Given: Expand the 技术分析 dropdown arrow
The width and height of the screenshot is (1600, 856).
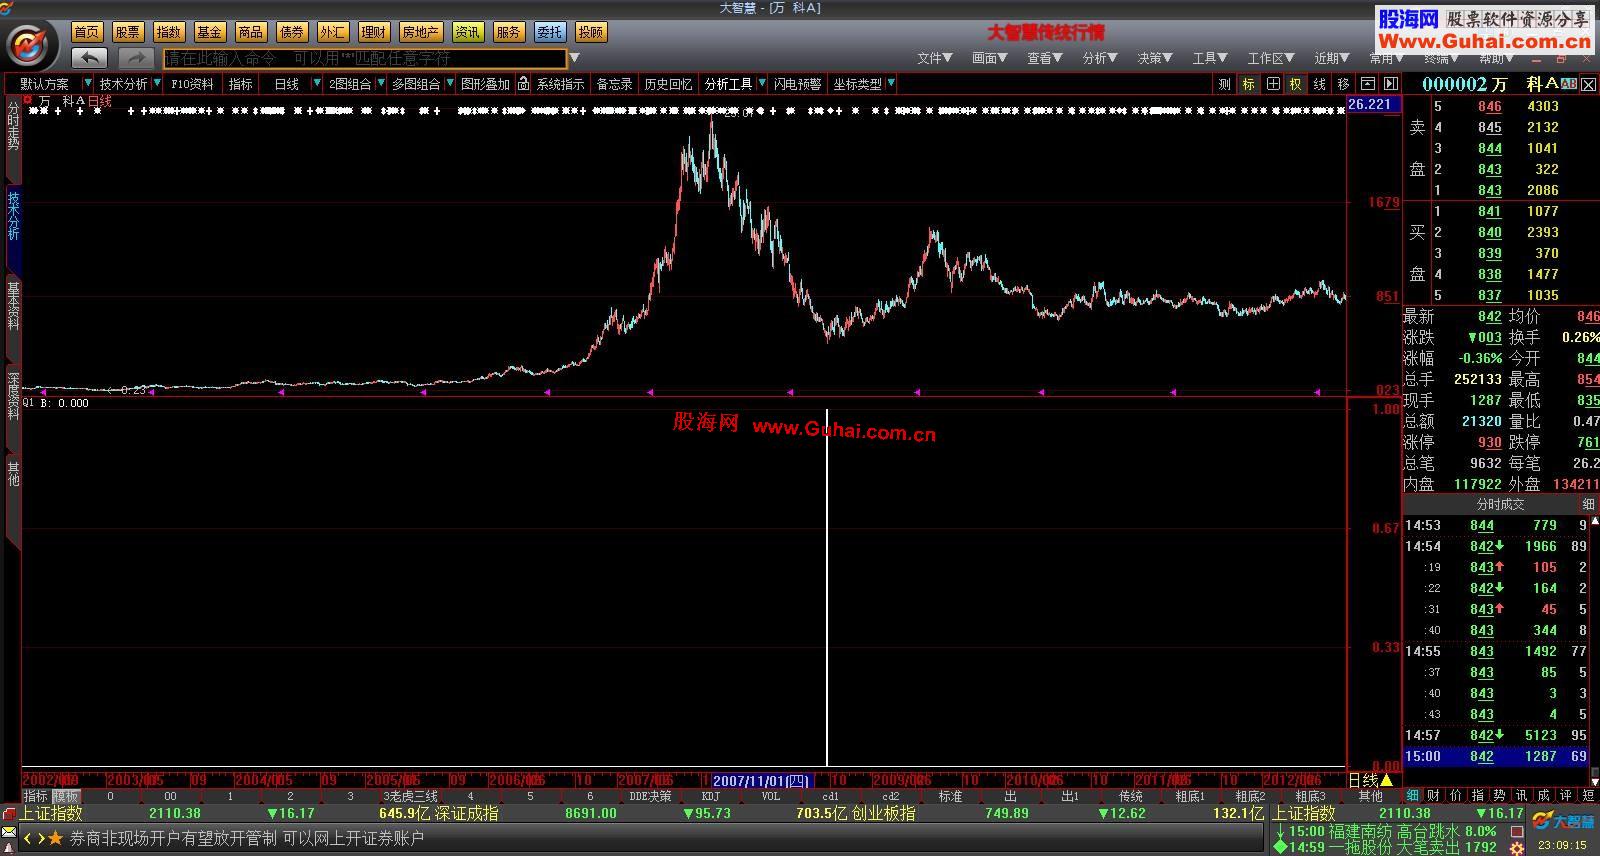Looking at the screenshot, I should 156,83.
